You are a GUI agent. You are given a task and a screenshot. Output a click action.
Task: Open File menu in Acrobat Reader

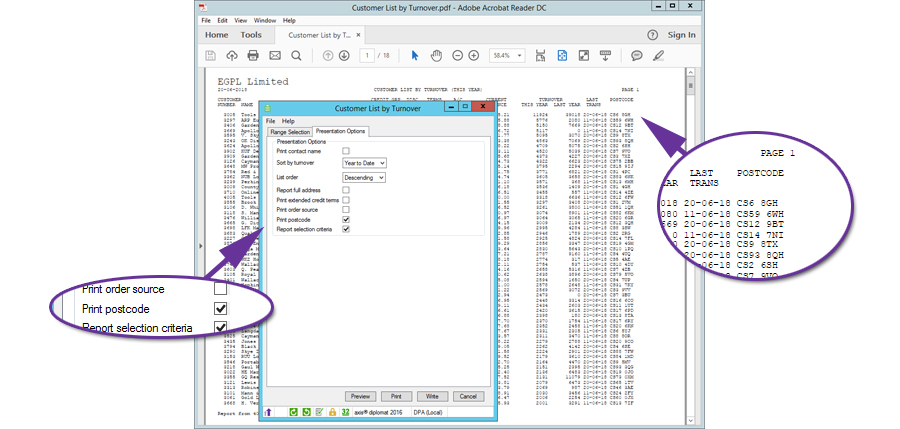pos(206,20)
